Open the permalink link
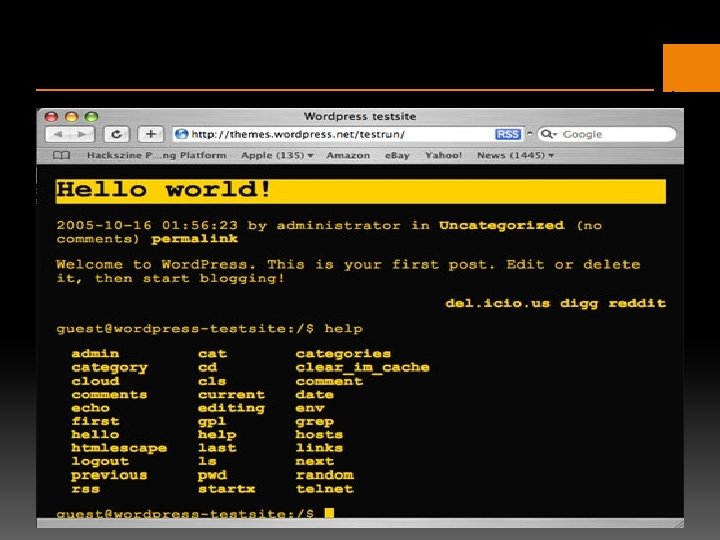 pos(194,239)
